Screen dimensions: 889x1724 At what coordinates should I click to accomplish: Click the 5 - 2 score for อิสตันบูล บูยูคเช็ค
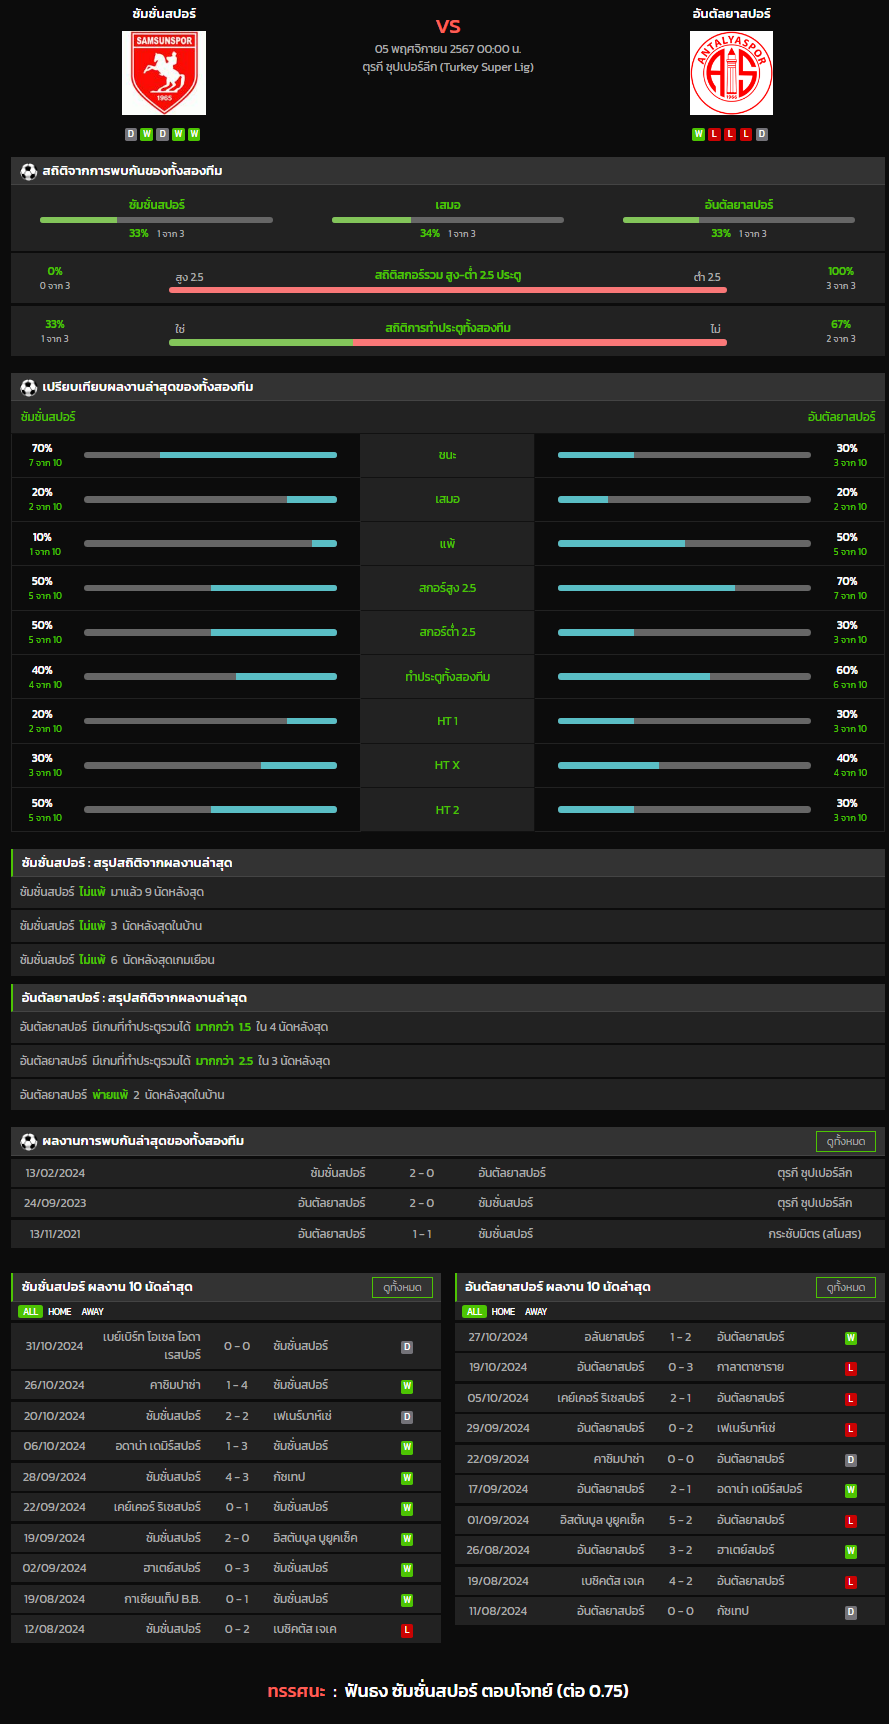point(681,1521)
